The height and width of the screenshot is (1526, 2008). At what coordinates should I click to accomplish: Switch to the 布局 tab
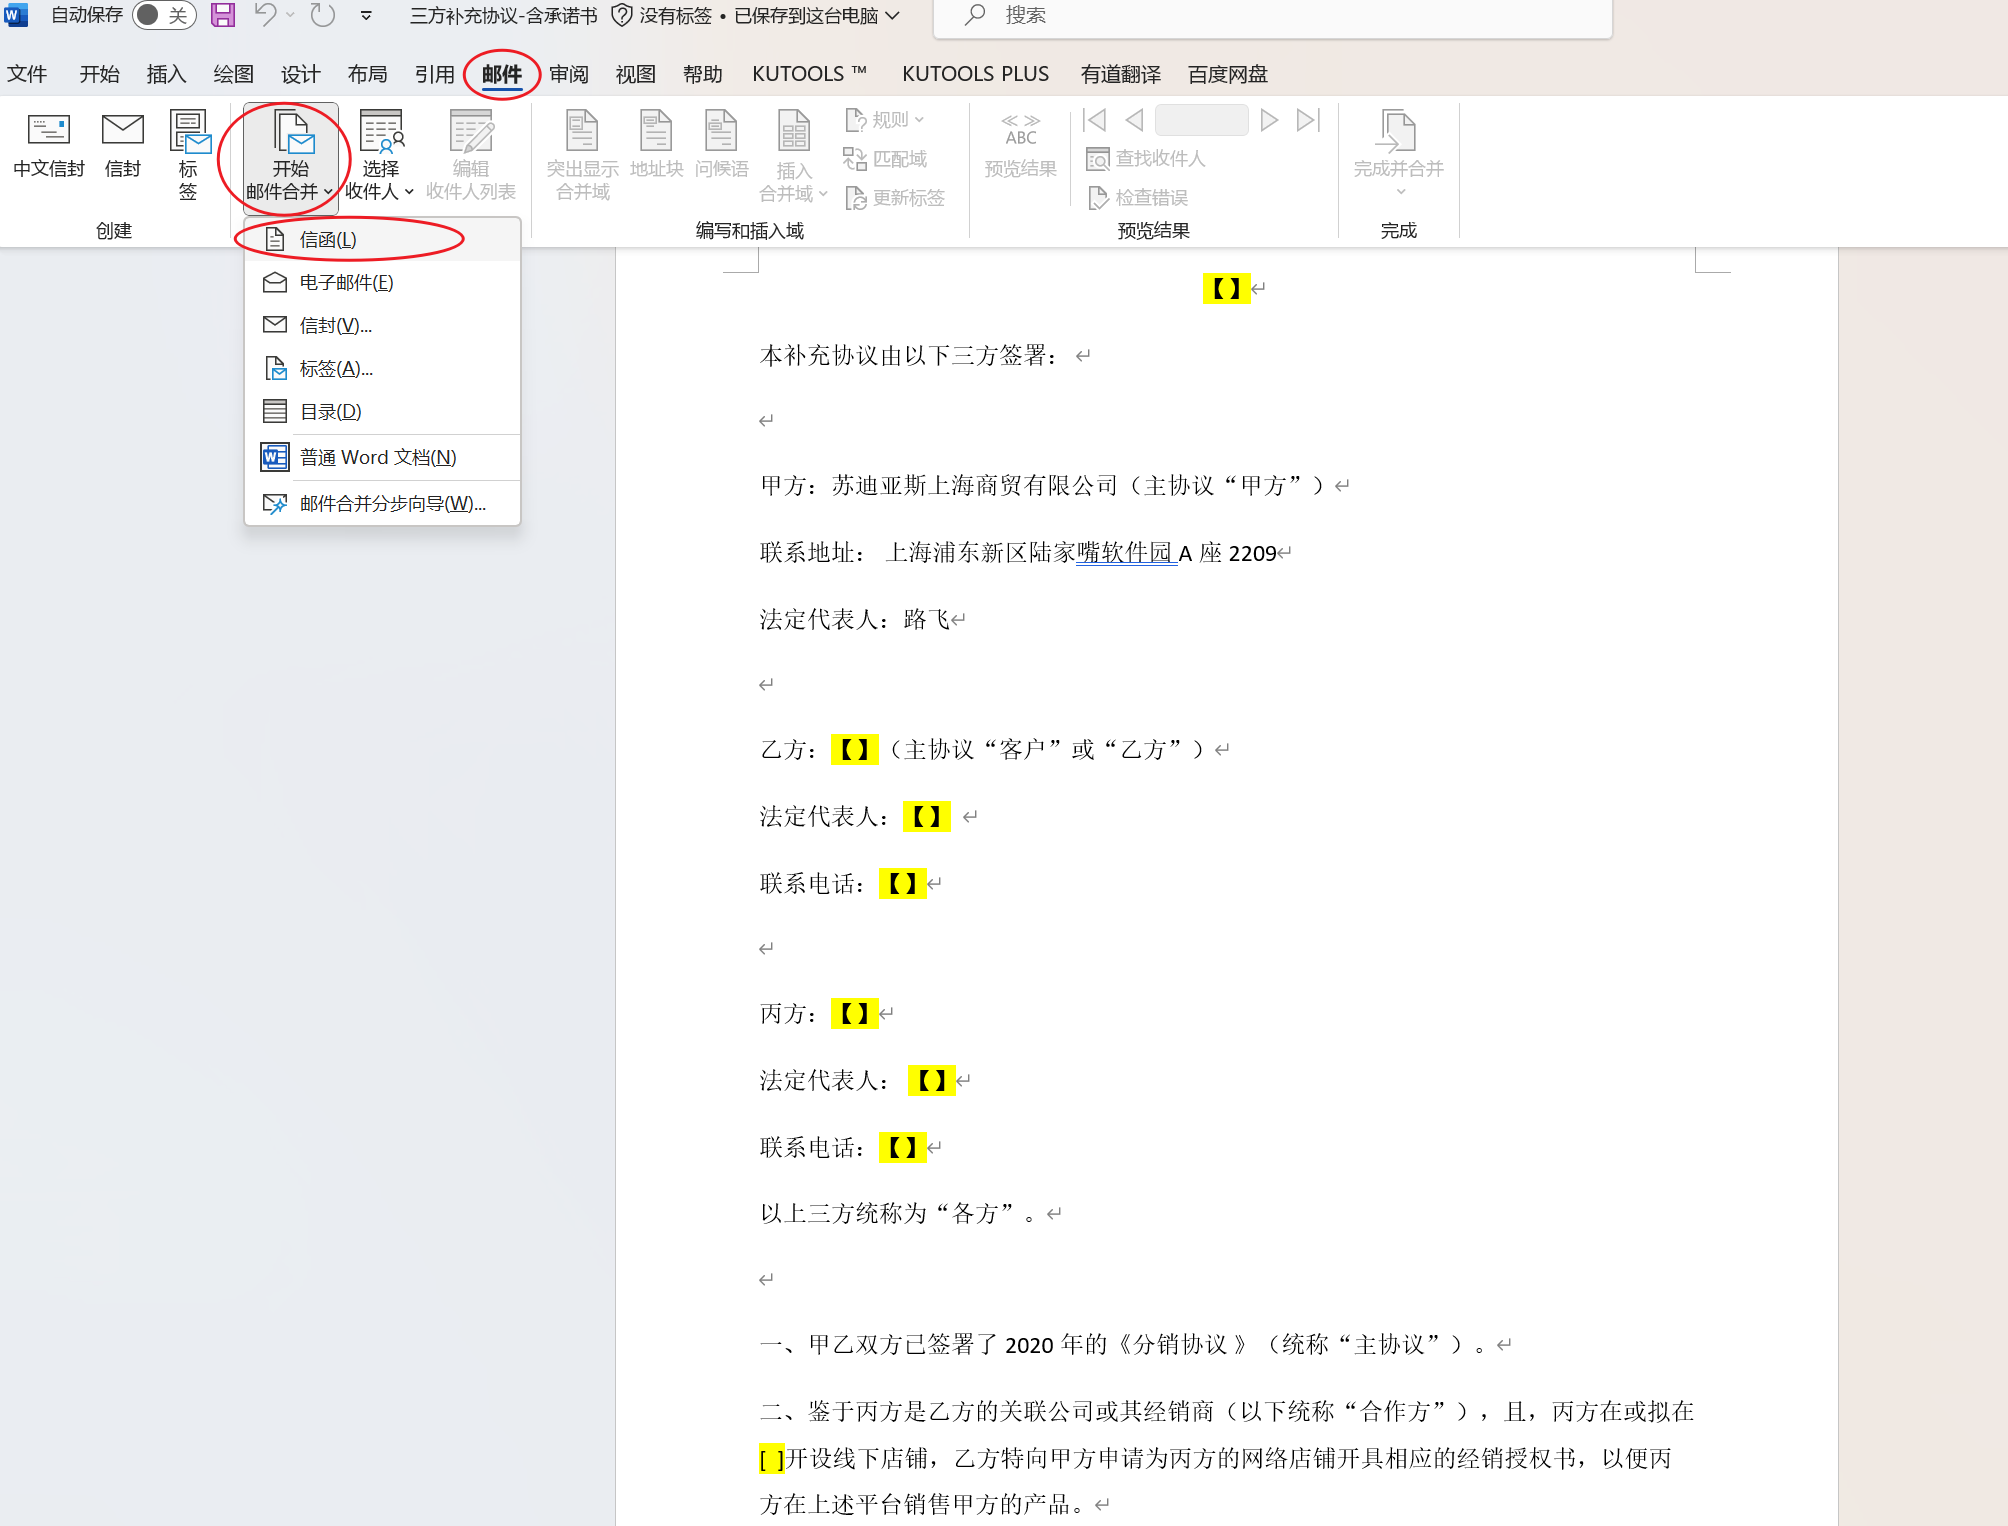[x=367, y=74]
